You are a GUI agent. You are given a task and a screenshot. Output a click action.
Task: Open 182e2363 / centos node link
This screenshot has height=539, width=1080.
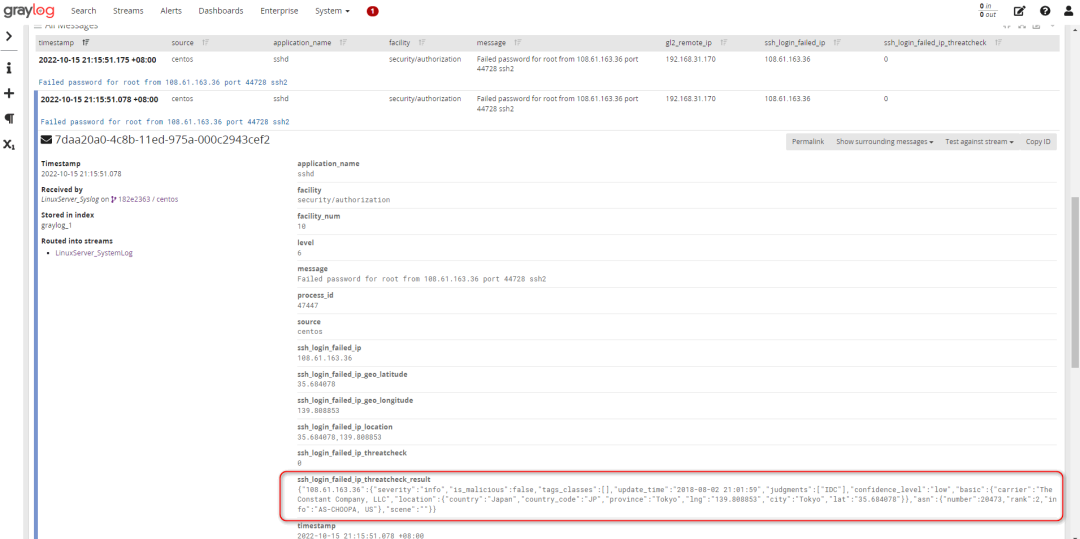tap(148, 199)
